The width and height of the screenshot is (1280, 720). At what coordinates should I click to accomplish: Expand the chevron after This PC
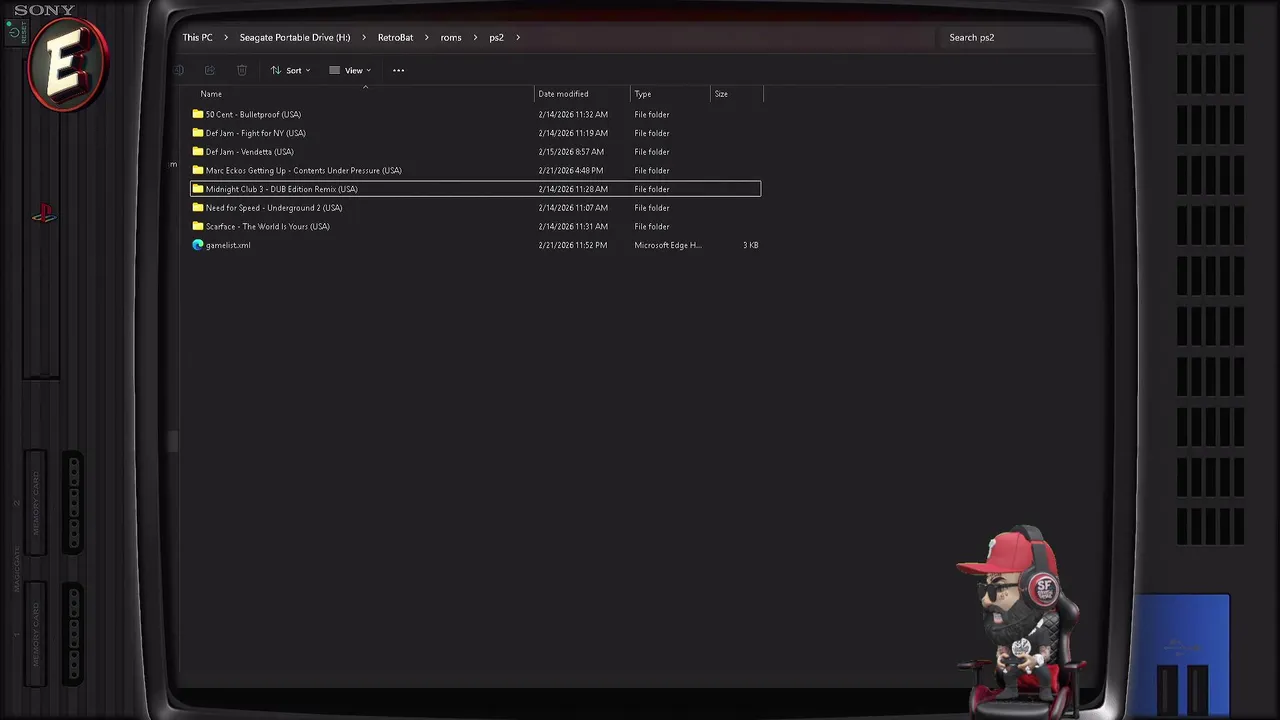226,37
